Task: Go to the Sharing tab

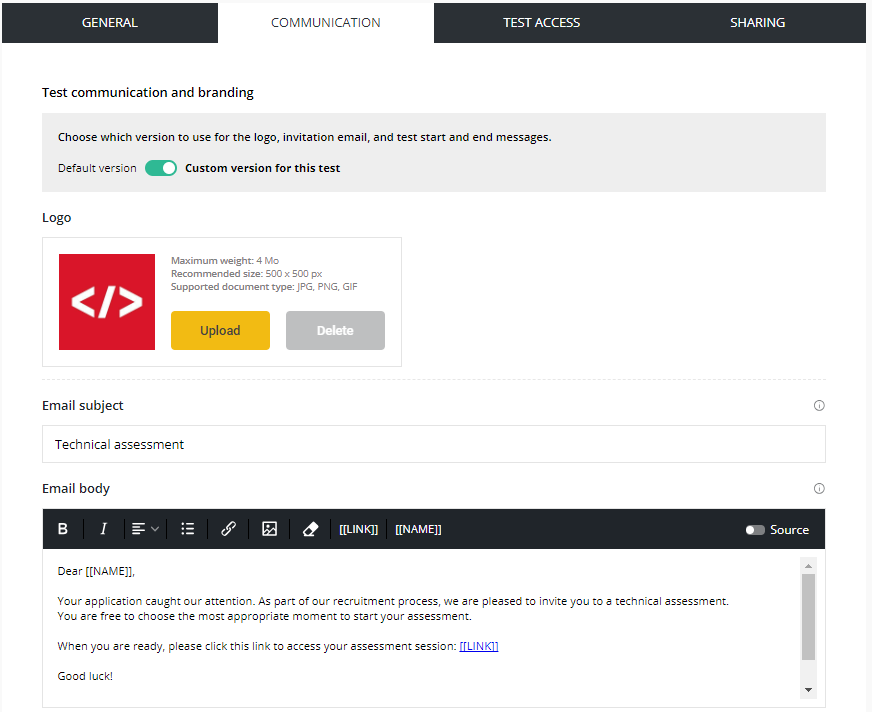Action: click(757, 22)
